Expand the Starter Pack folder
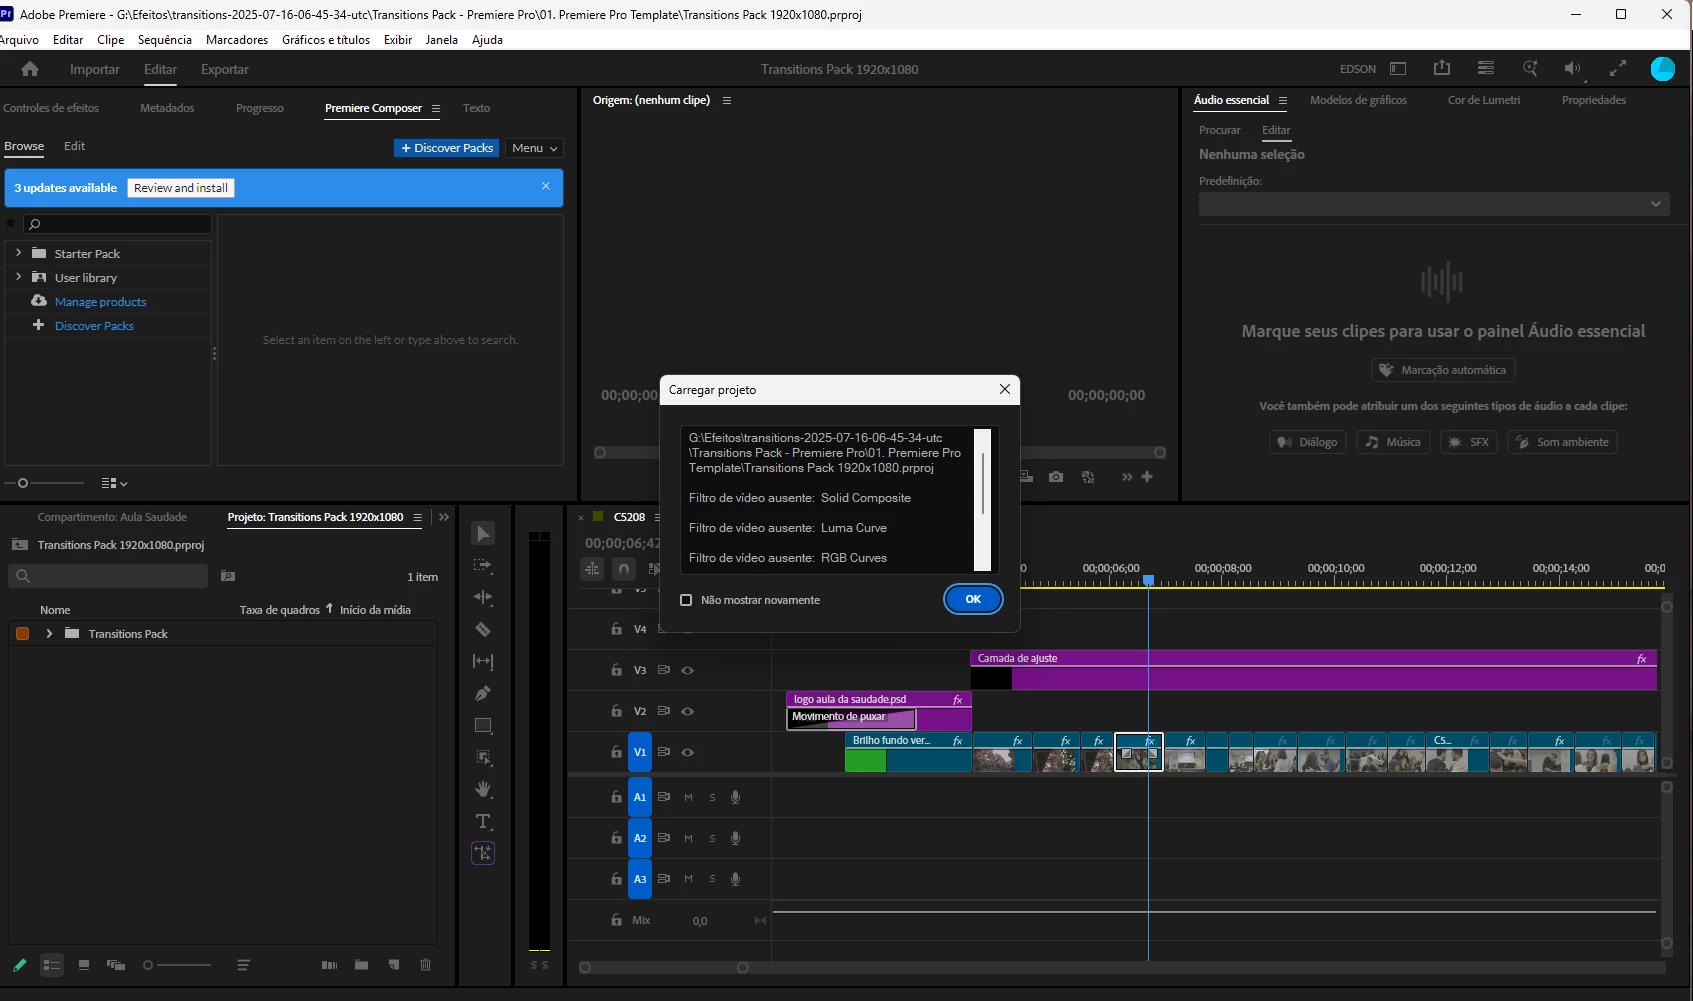The width and height of the screenshot is (1693, 1001). [18, 253]
